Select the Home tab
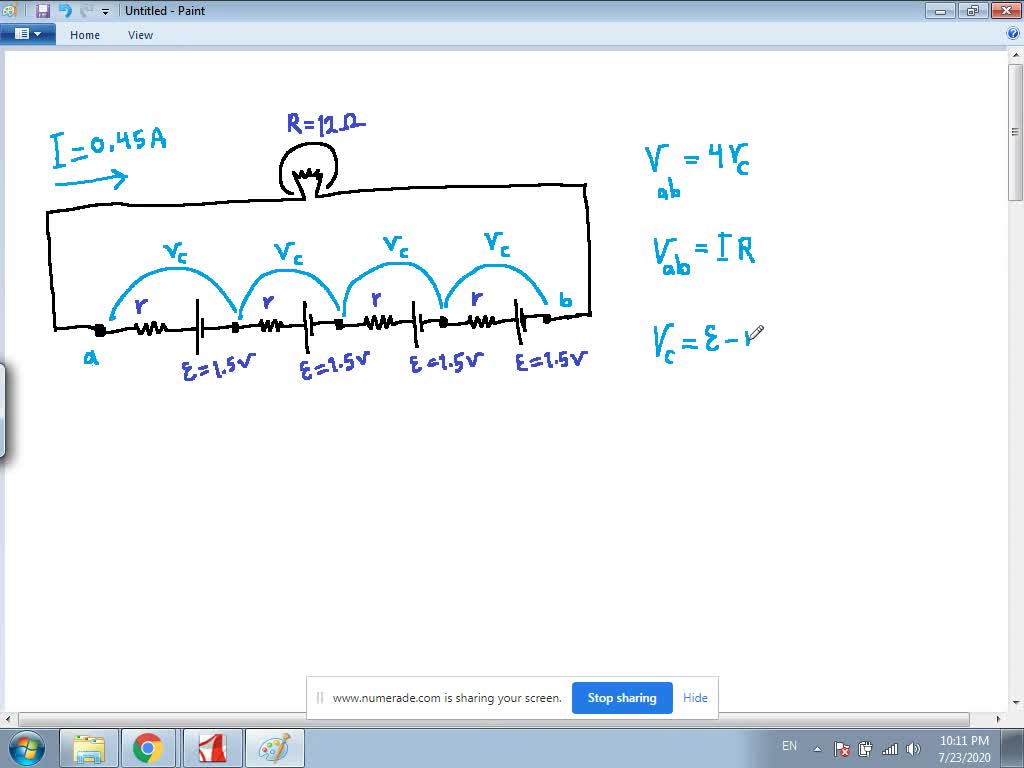The image size is (1024, 768). tap(84, 34)
